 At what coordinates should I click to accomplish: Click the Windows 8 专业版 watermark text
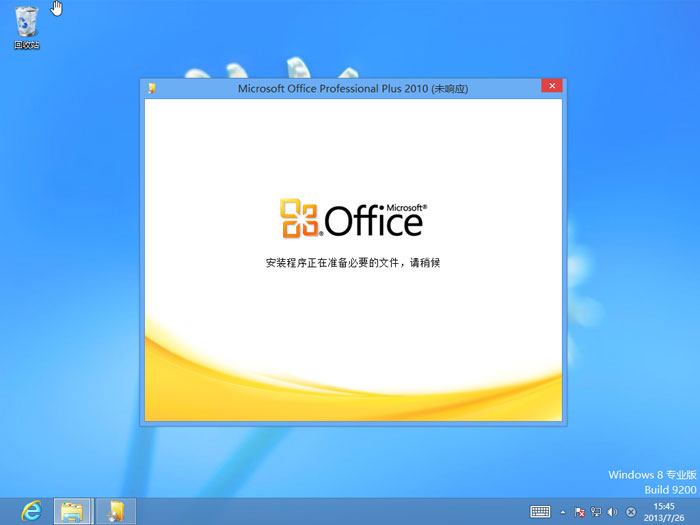(651, 474)
